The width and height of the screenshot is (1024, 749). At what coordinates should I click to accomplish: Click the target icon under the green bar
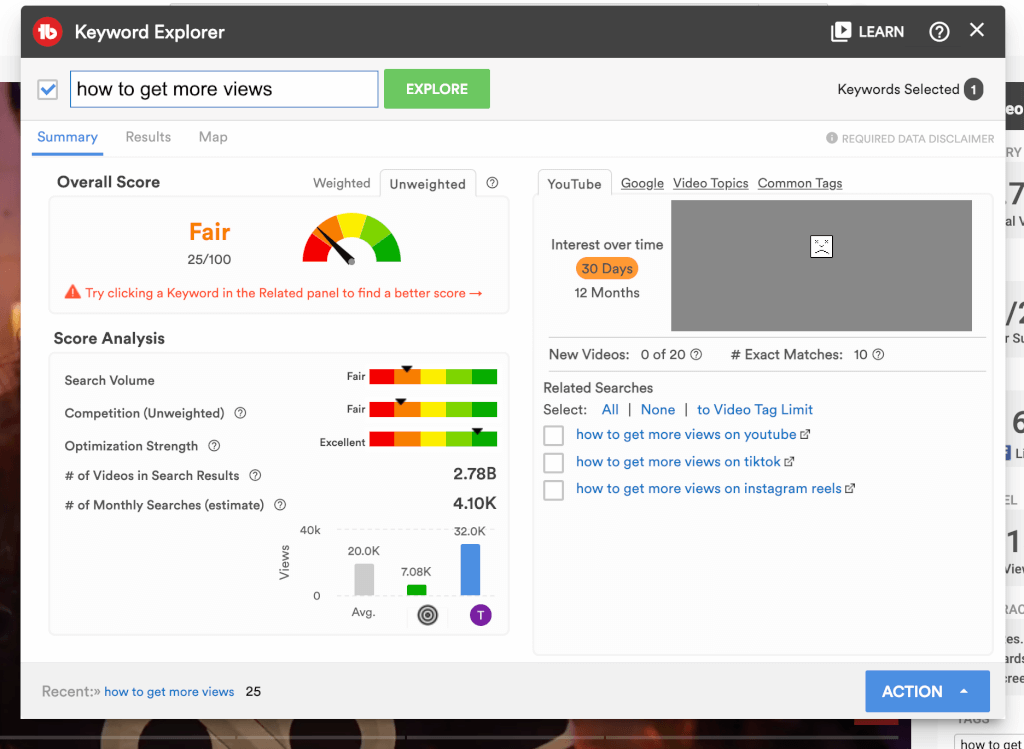point(428,615)
